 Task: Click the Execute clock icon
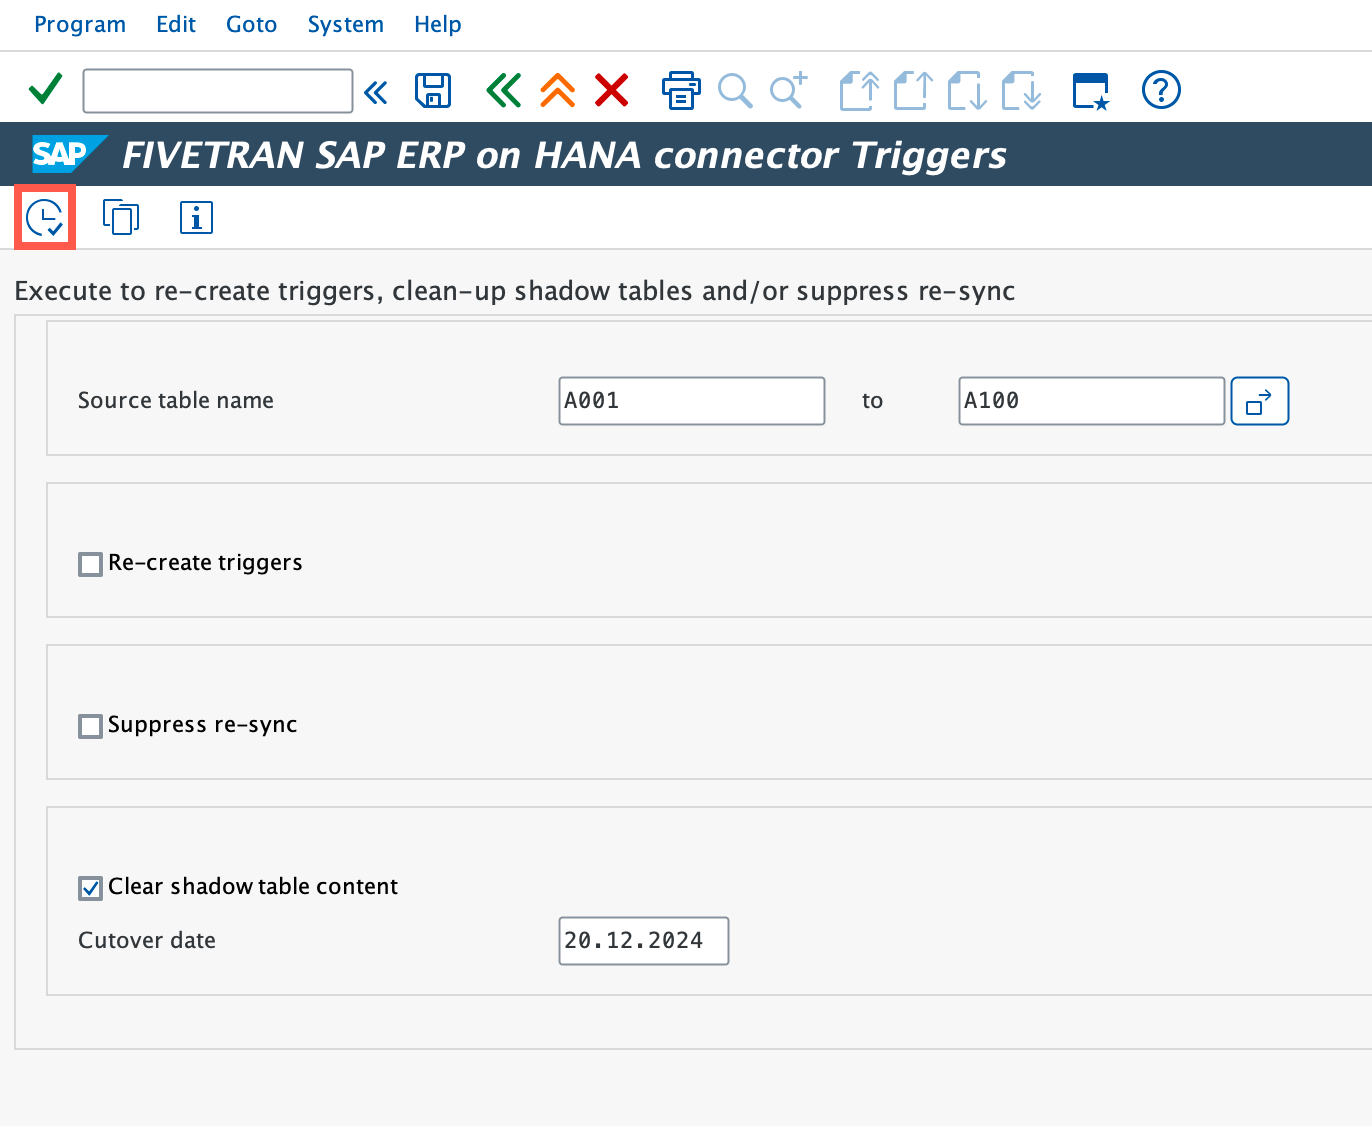[45, 217]
